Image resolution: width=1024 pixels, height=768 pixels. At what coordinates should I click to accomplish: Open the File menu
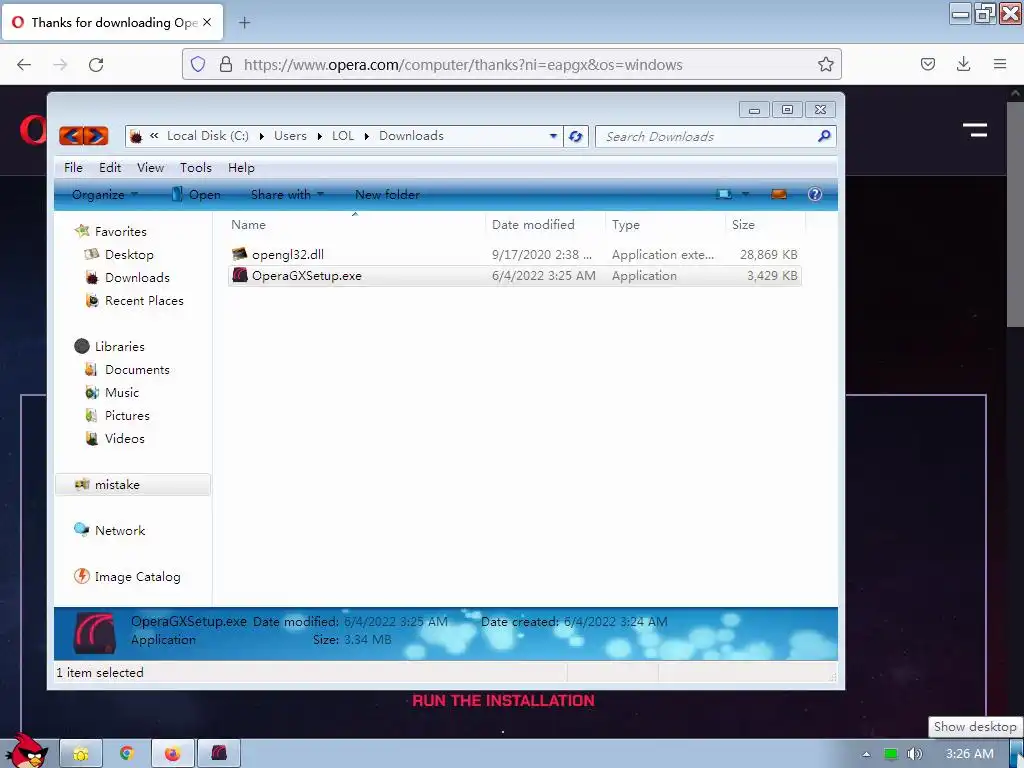[73, 168]
